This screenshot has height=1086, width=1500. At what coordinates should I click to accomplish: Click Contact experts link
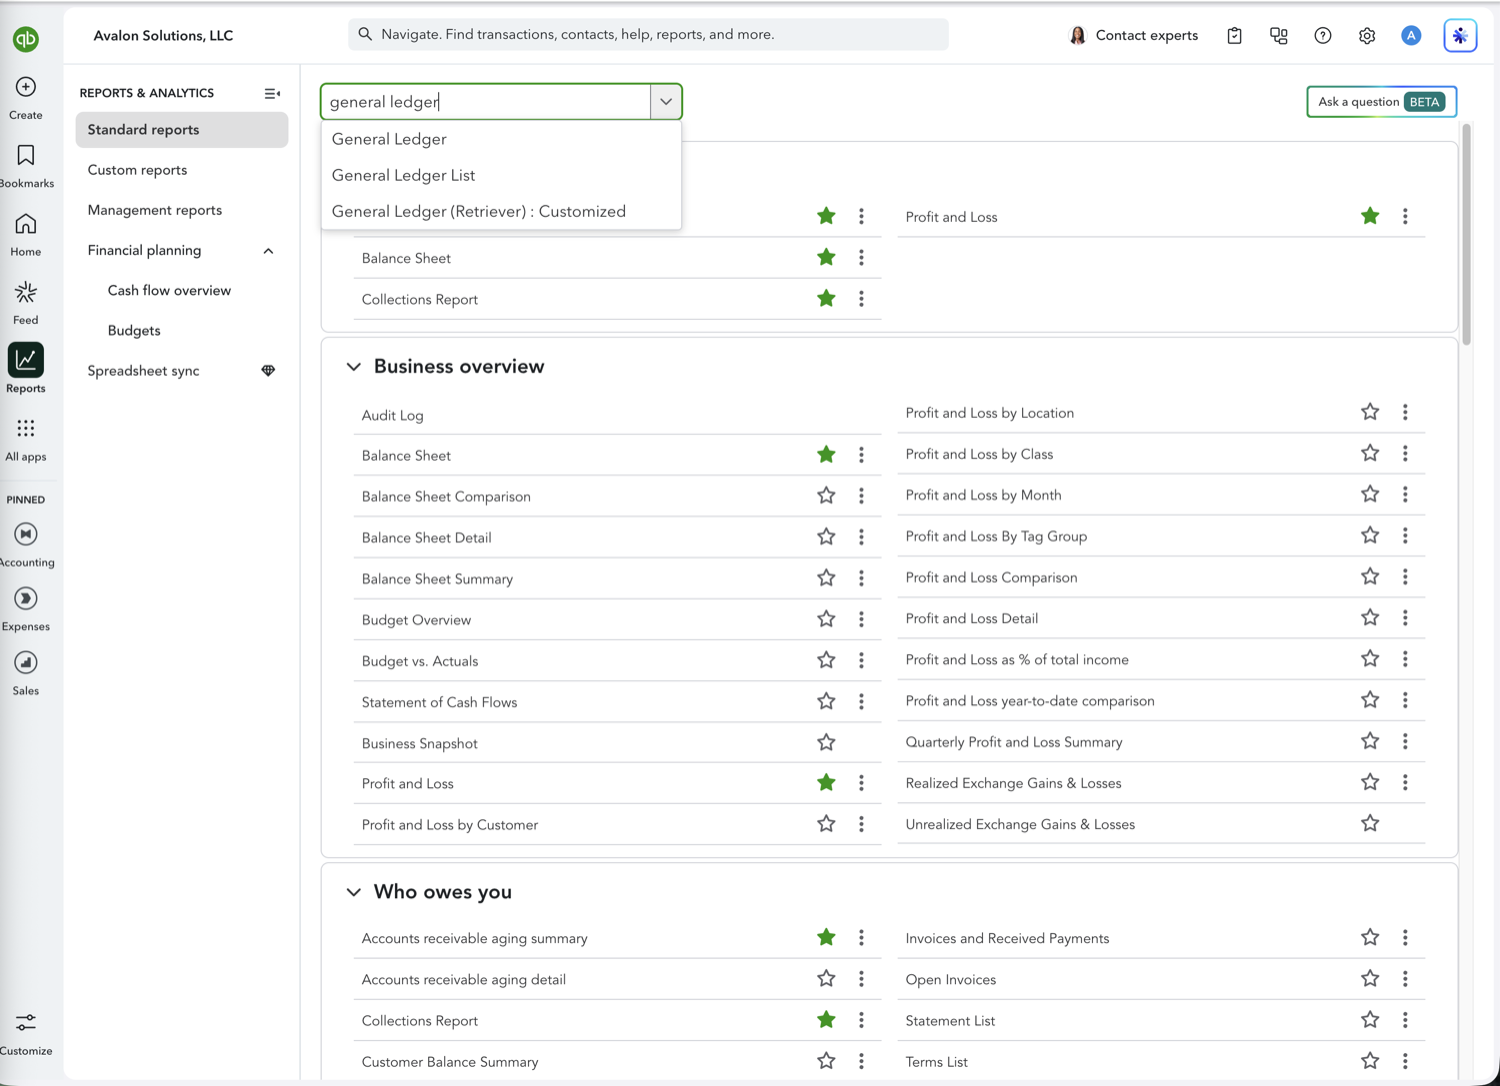tap(1133, 35)
